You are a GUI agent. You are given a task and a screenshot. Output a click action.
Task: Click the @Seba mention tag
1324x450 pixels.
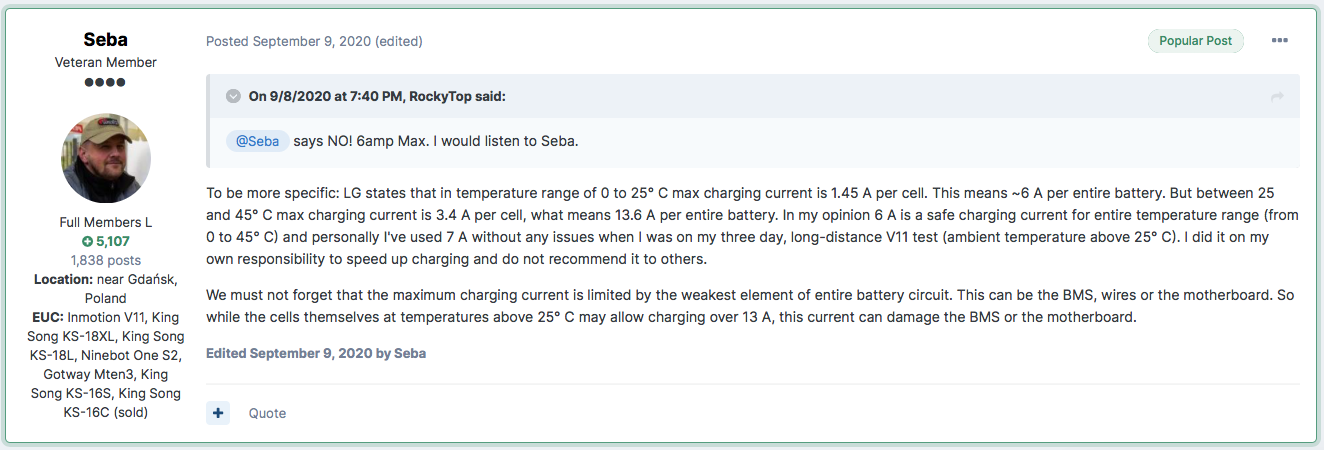[x=258, y=141]
